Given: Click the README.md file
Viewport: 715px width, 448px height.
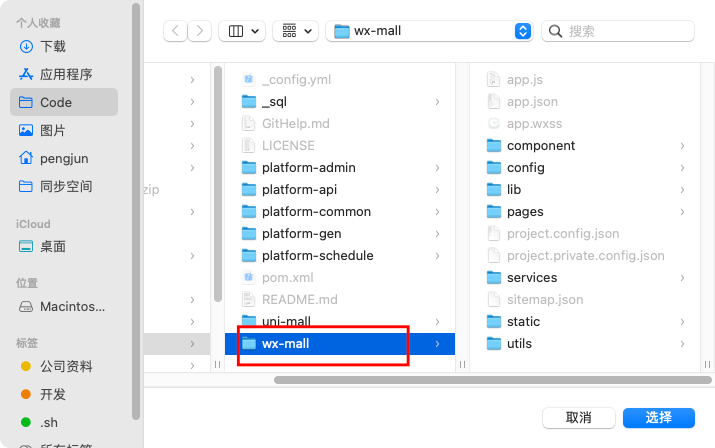Looking at the screenshot, I should click(x=340, y=299).
